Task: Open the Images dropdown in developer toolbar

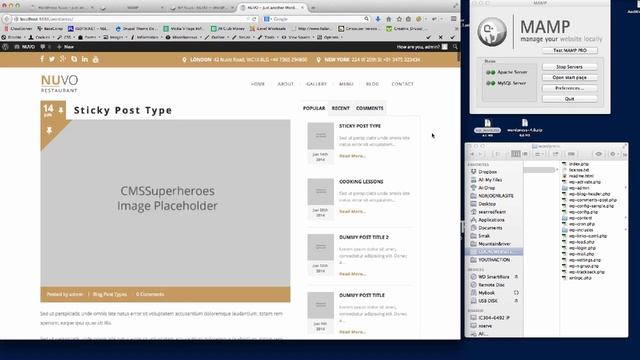Action: 115,37
